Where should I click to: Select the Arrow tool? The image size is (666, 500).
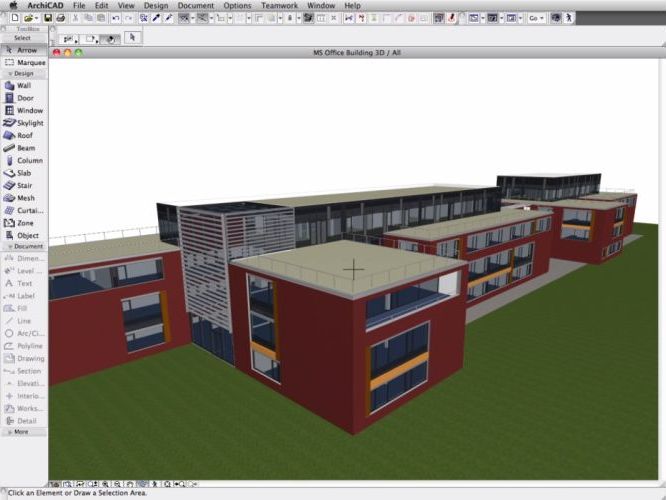click(24, 50)
